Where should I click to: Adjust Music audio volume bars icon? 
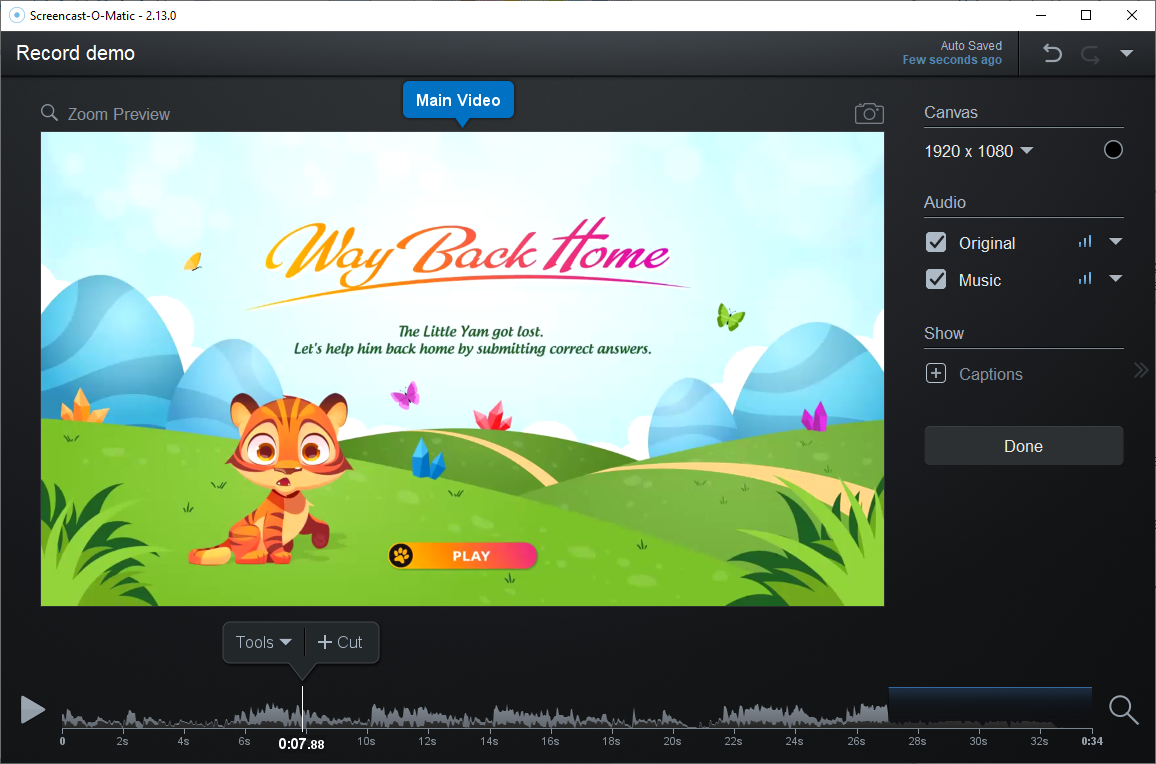click(x=1085, y=278)
